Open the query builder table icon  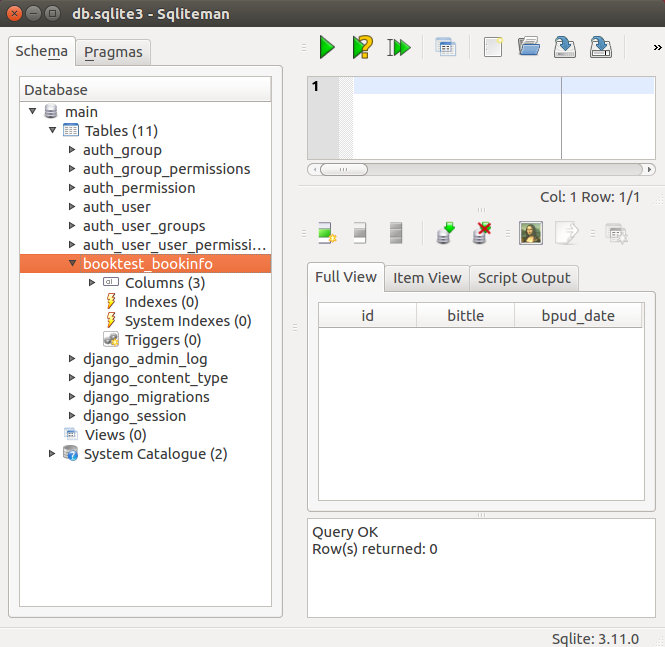point(446,47)
